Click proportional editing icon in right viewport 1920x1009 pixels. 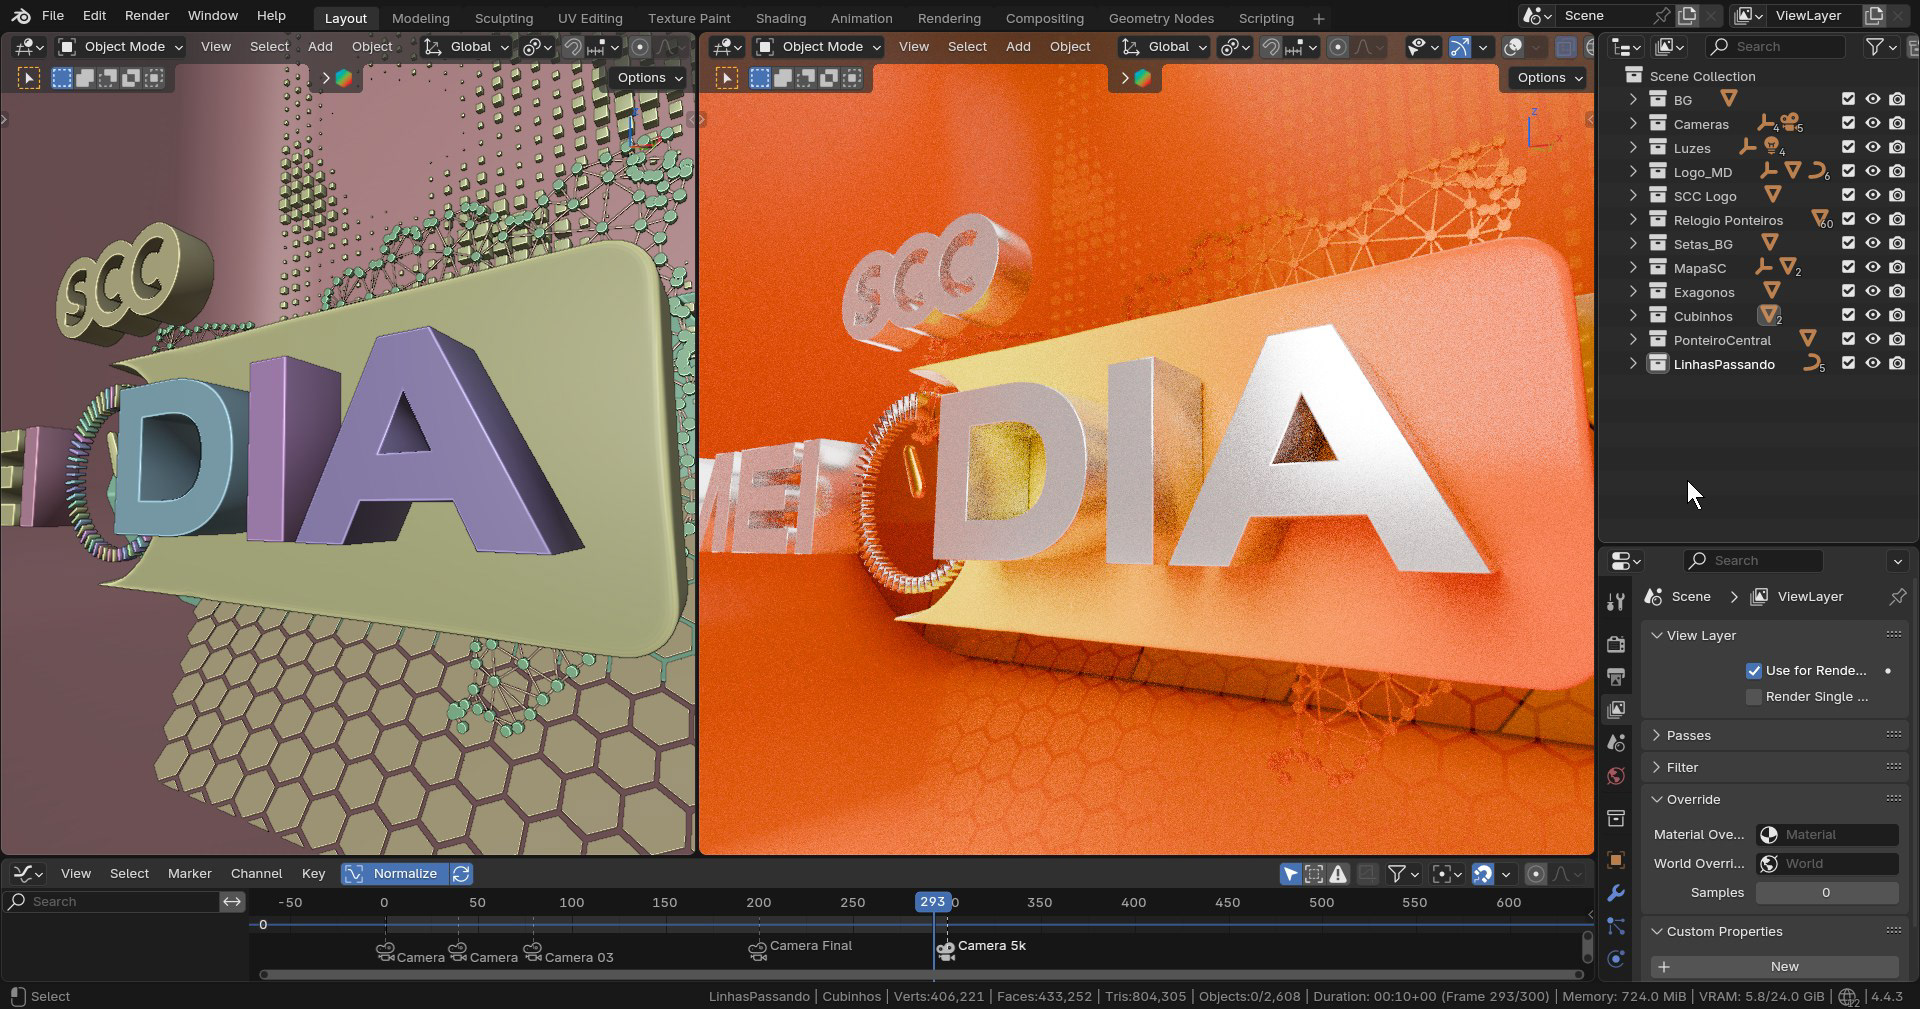click(x=1338, y=47)
